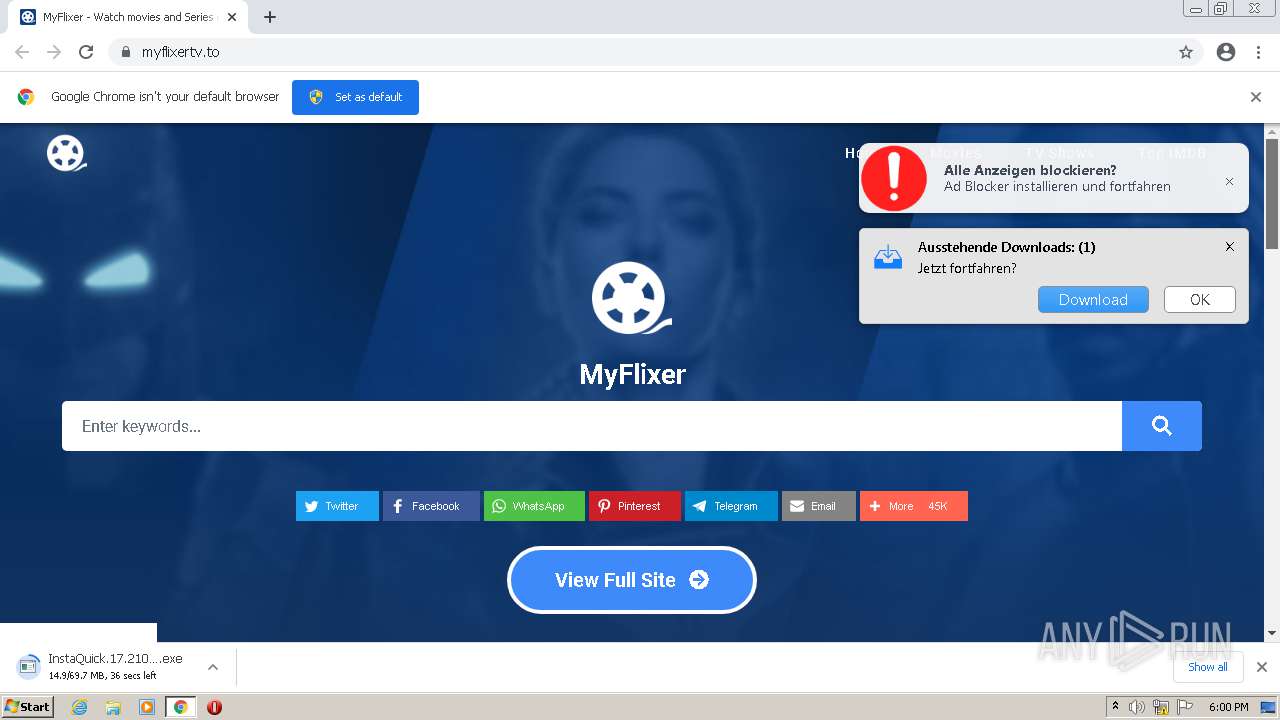Image resolution: width=1280 pixels, height=720 pixels.
Task: Click scrollbar down arrow
Action: click(x=1272, y=633)
